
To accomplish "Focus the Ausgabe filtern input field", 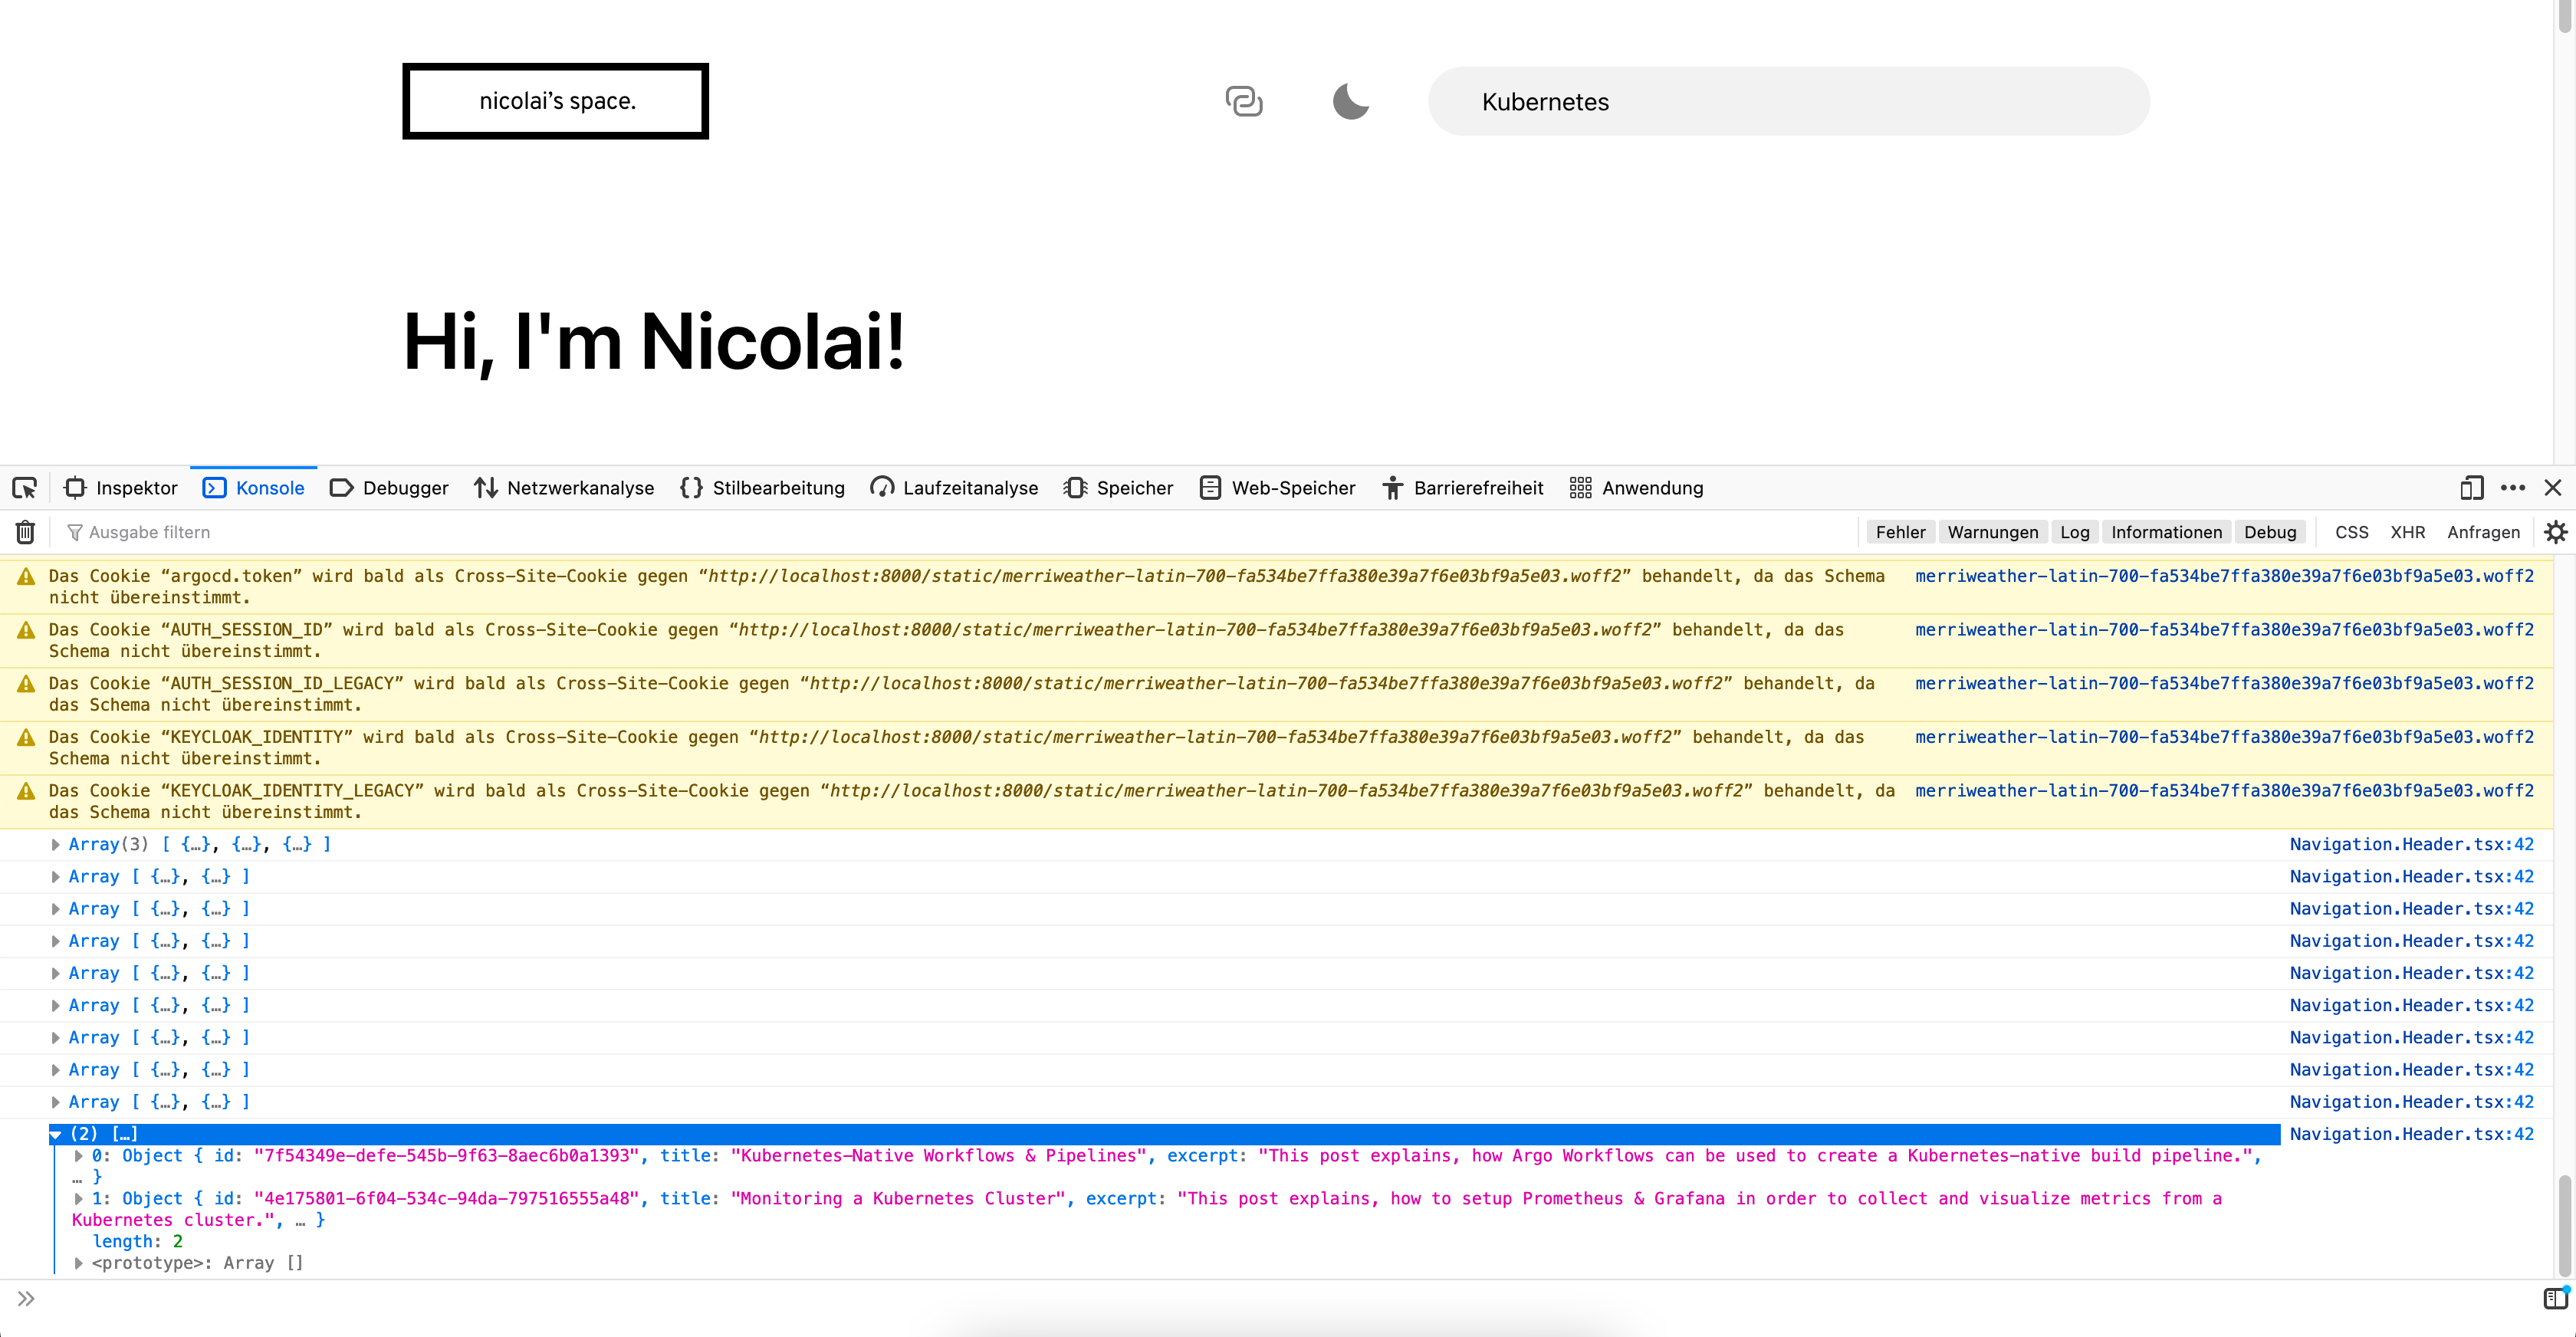I will 950,532.
